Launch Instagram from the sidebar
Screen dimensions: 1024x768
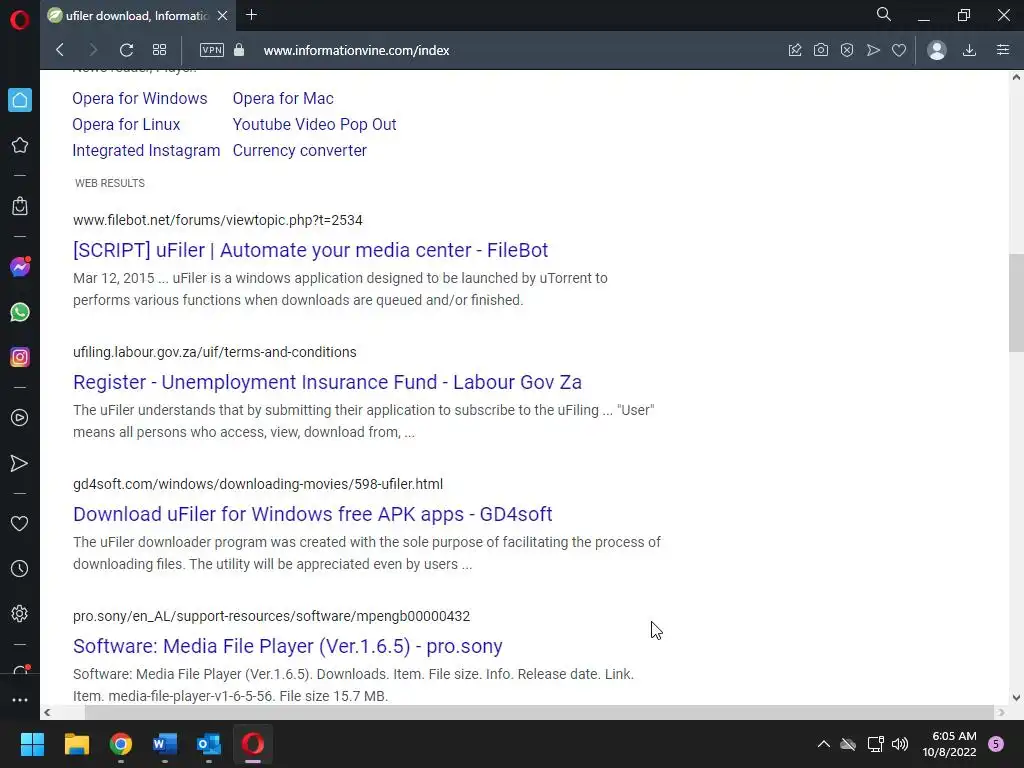pyautogui.click(x=20, y=357)
